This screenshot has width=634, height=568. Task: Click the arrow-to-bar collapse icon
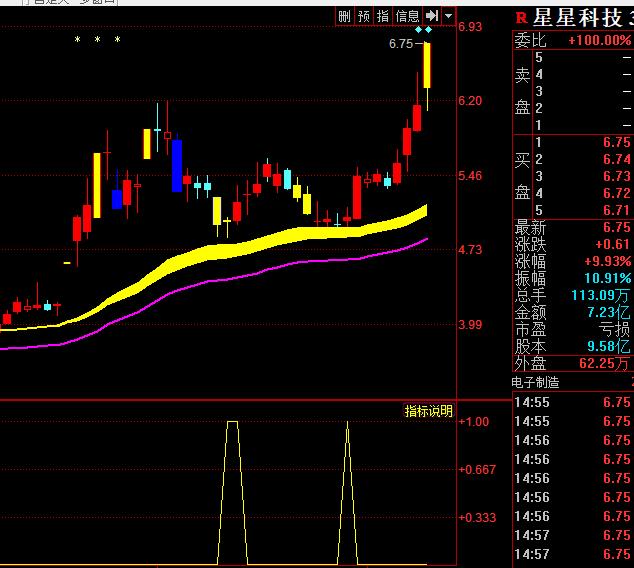click(x=432, y=16)
